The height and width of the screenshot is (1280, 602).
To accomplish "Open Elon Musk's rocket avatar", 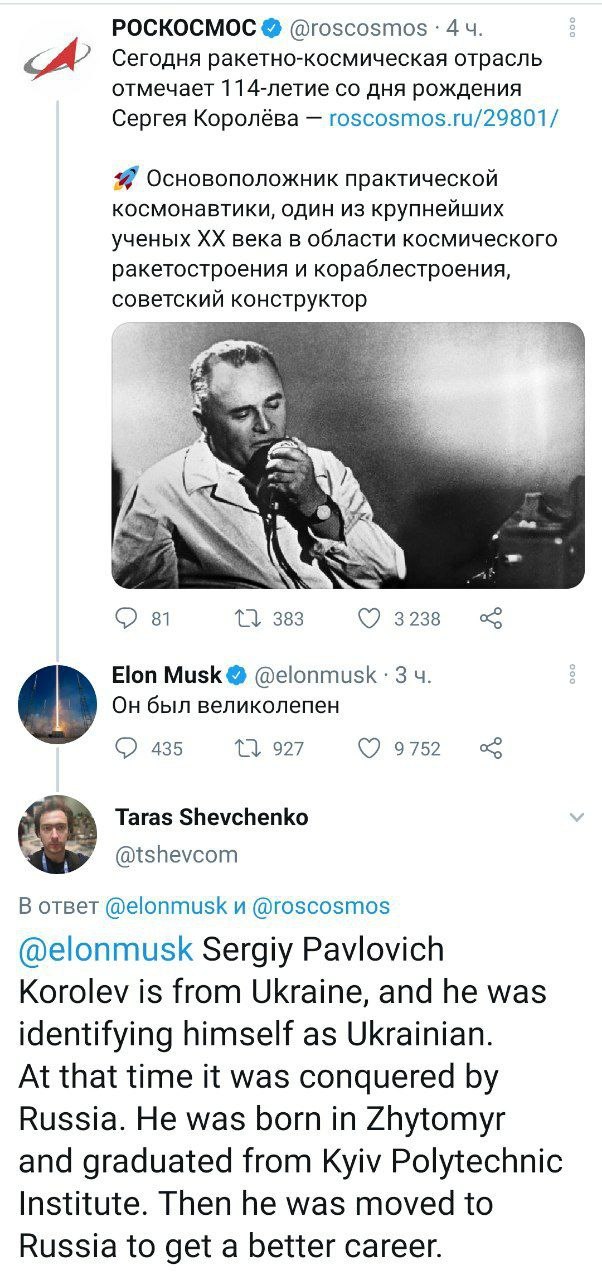I will coord(58,703).
